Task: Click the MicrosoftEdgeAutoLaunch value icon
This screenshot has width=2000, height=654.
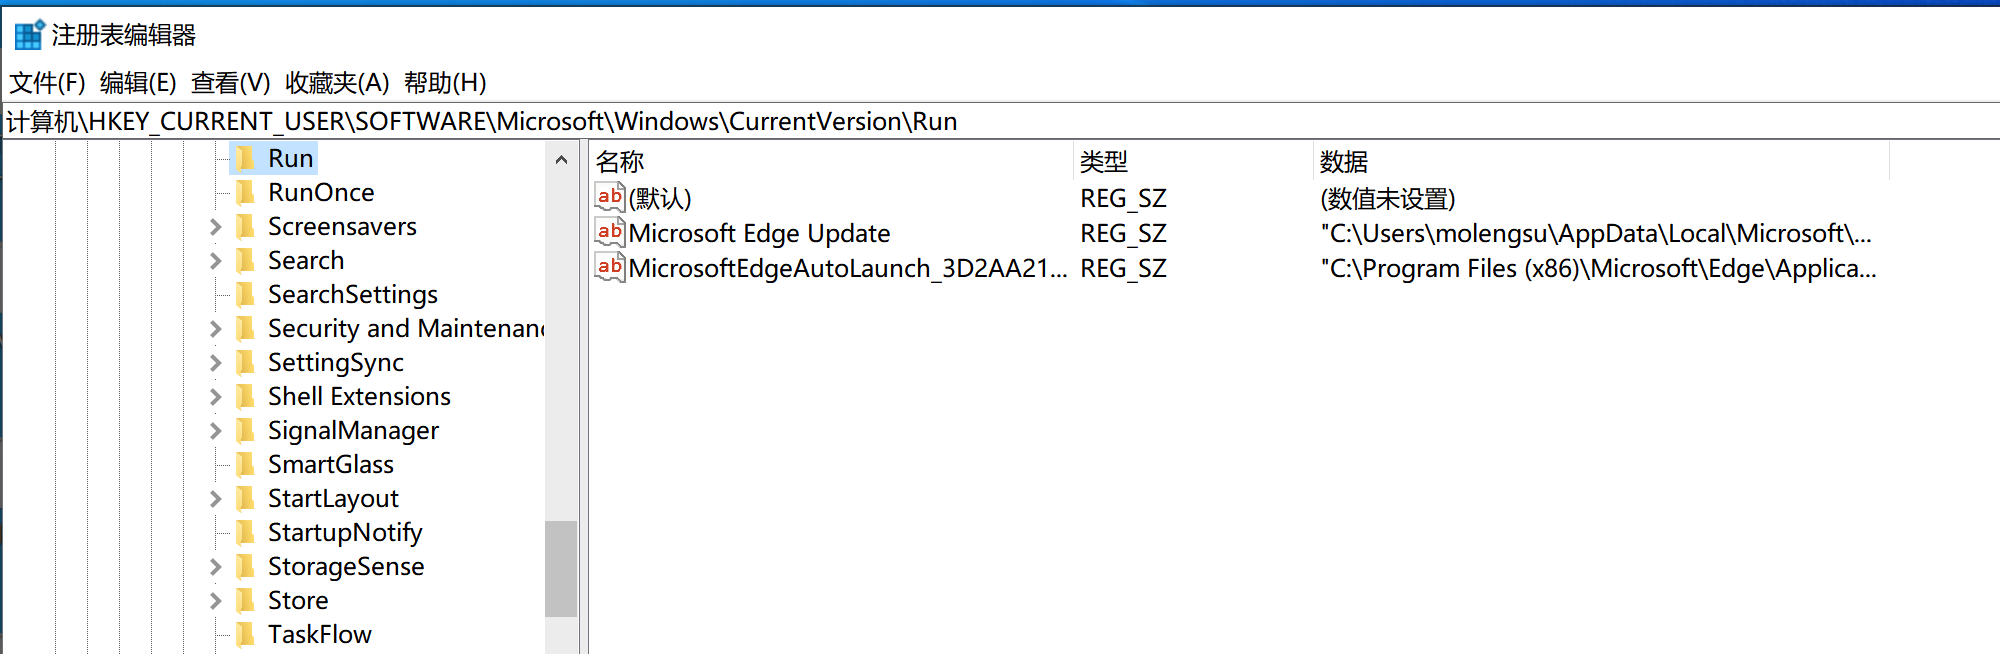Action: point(609,268)
